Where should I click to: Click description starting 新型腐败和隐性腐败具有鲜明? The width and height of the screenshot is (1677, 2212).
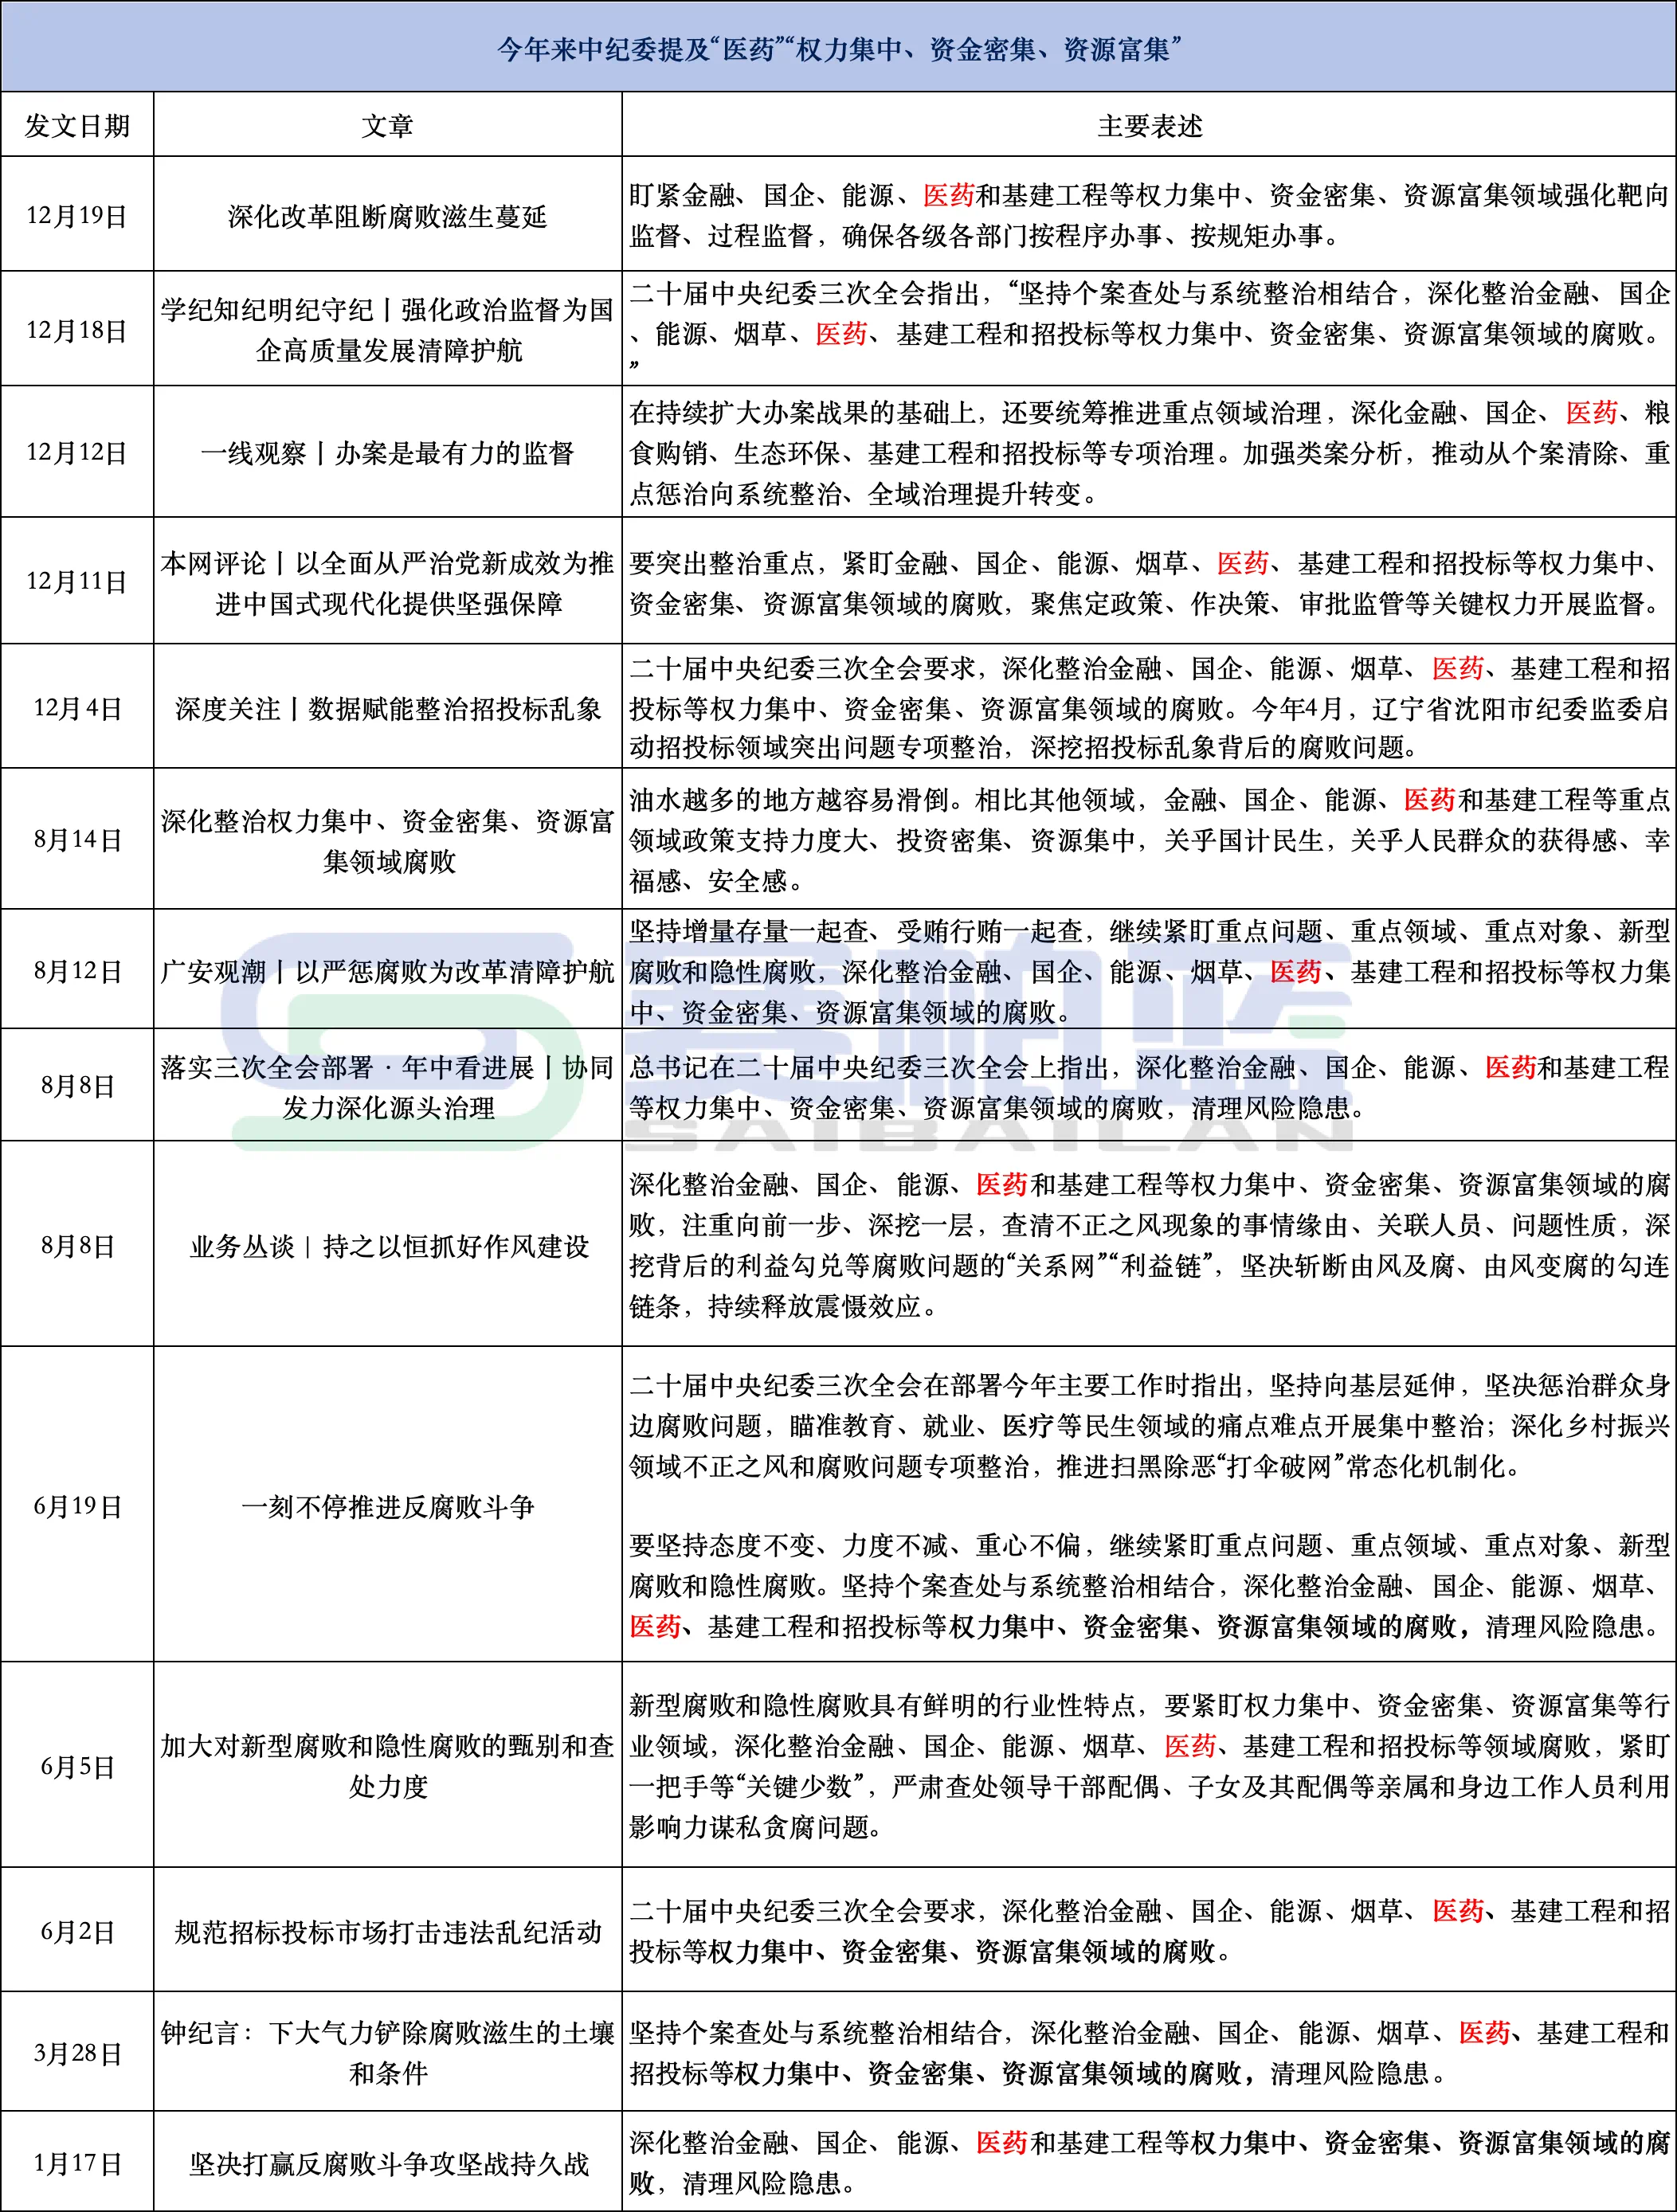1149,1766
